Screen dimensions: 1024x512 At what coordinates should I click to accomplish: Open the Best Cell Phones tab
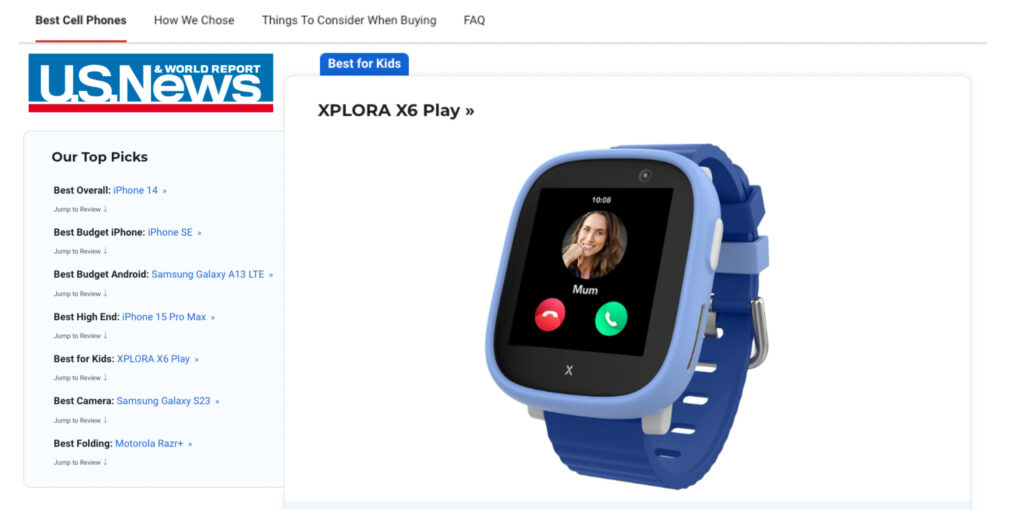point(81,20)
